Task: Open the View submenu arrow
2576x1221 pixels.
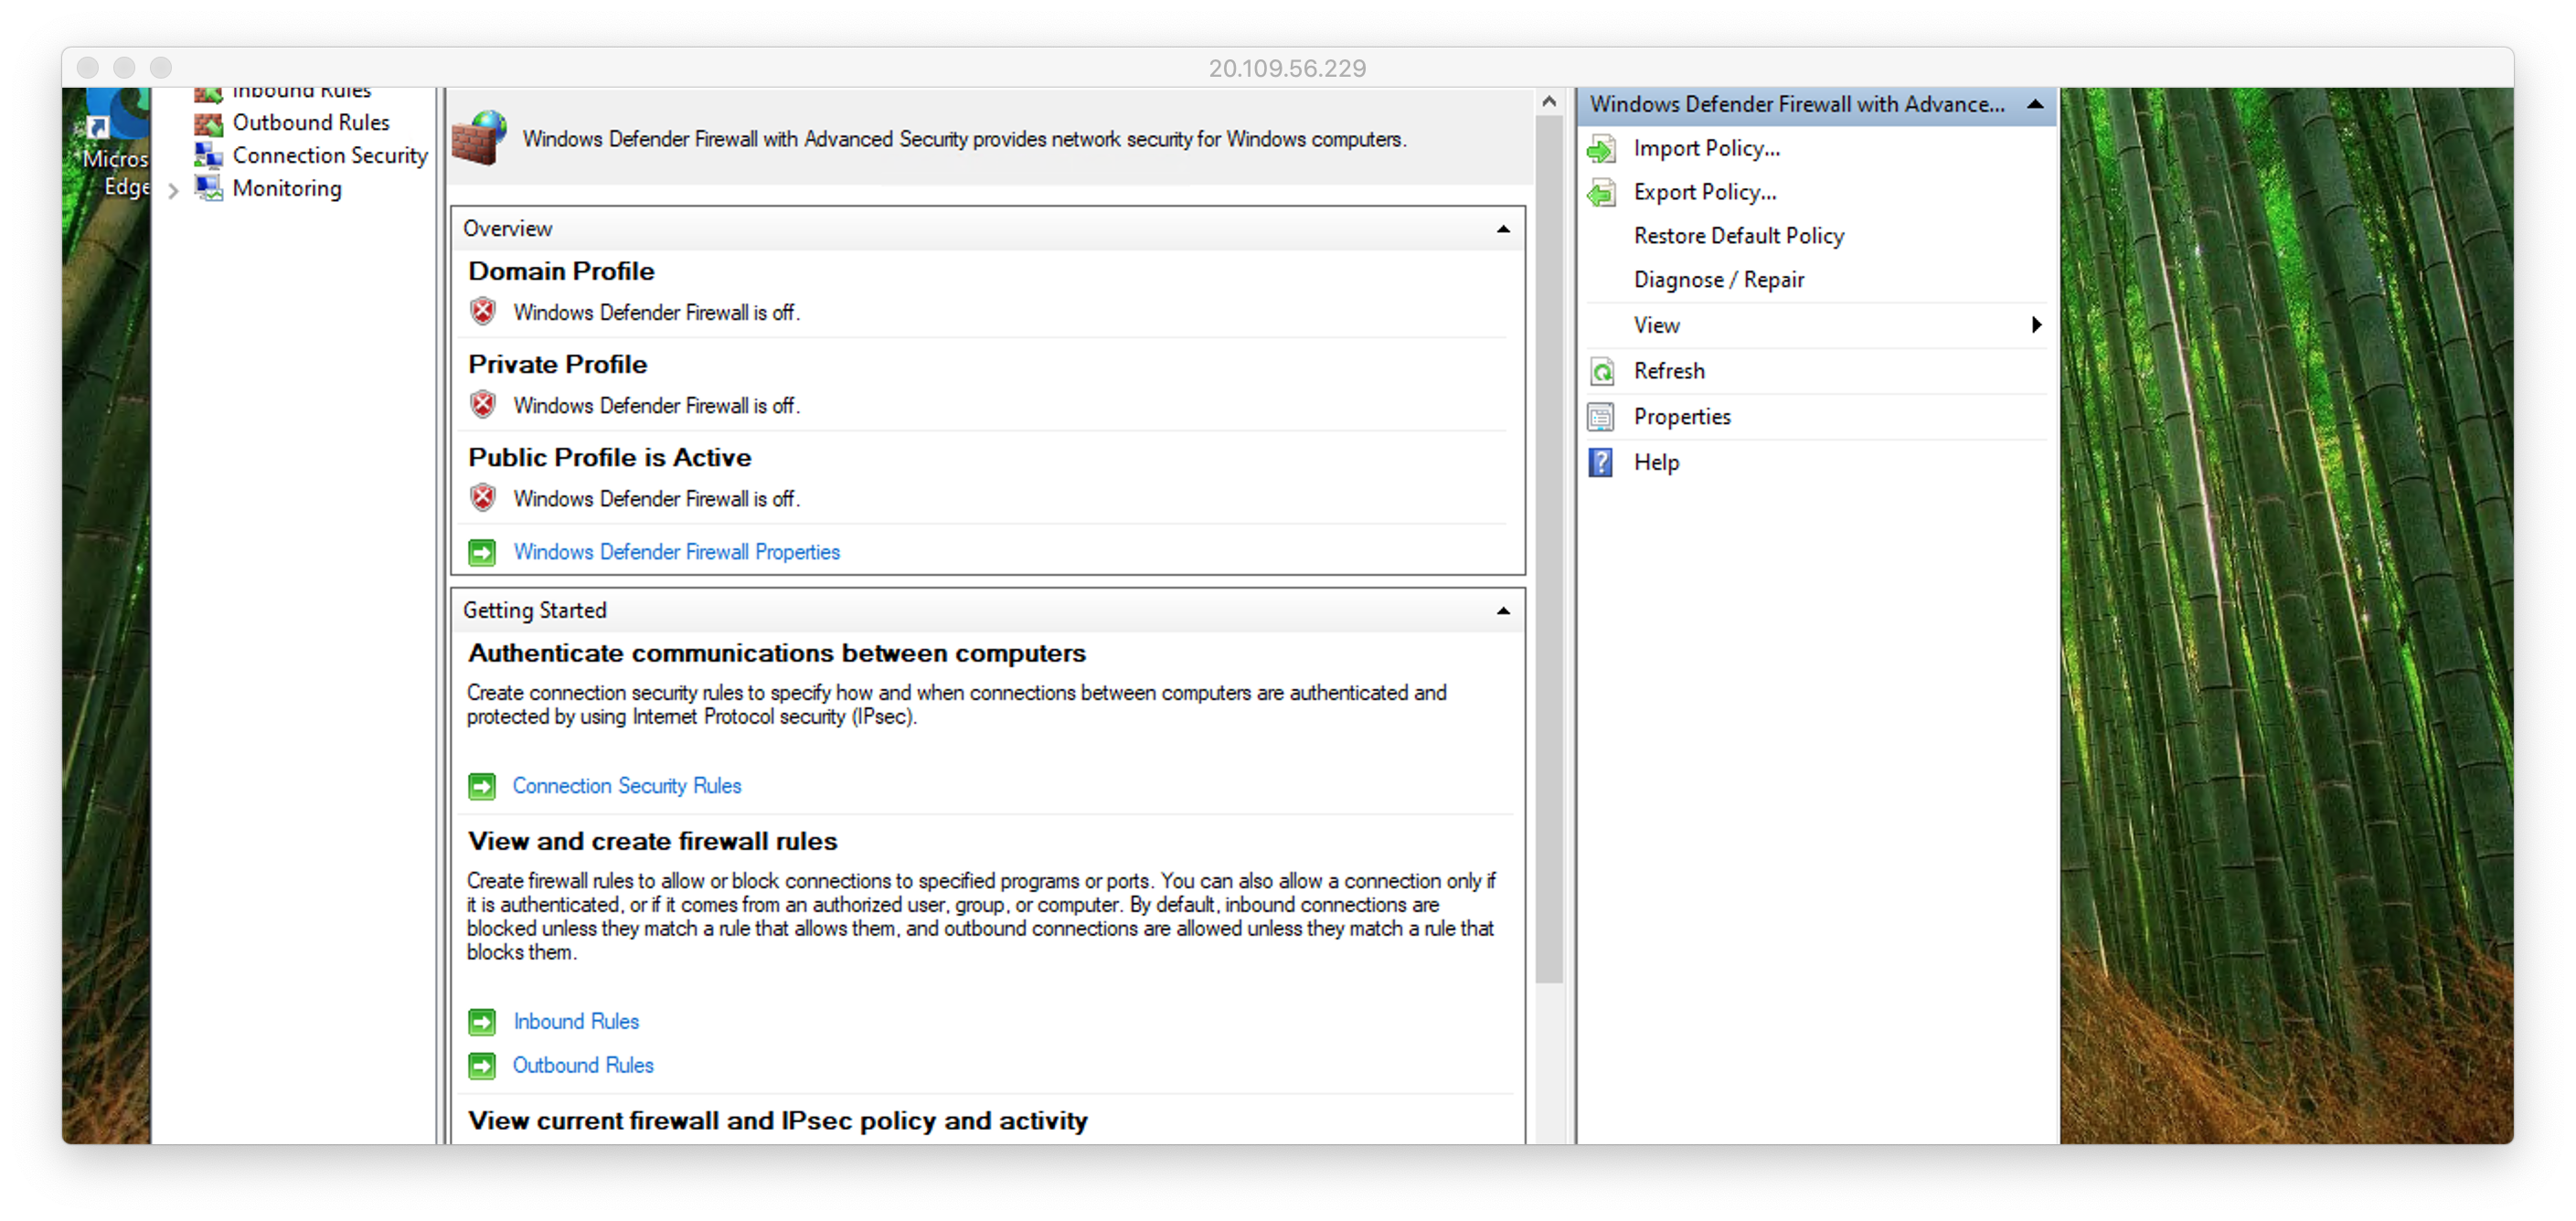Action: coord(2036,325)
